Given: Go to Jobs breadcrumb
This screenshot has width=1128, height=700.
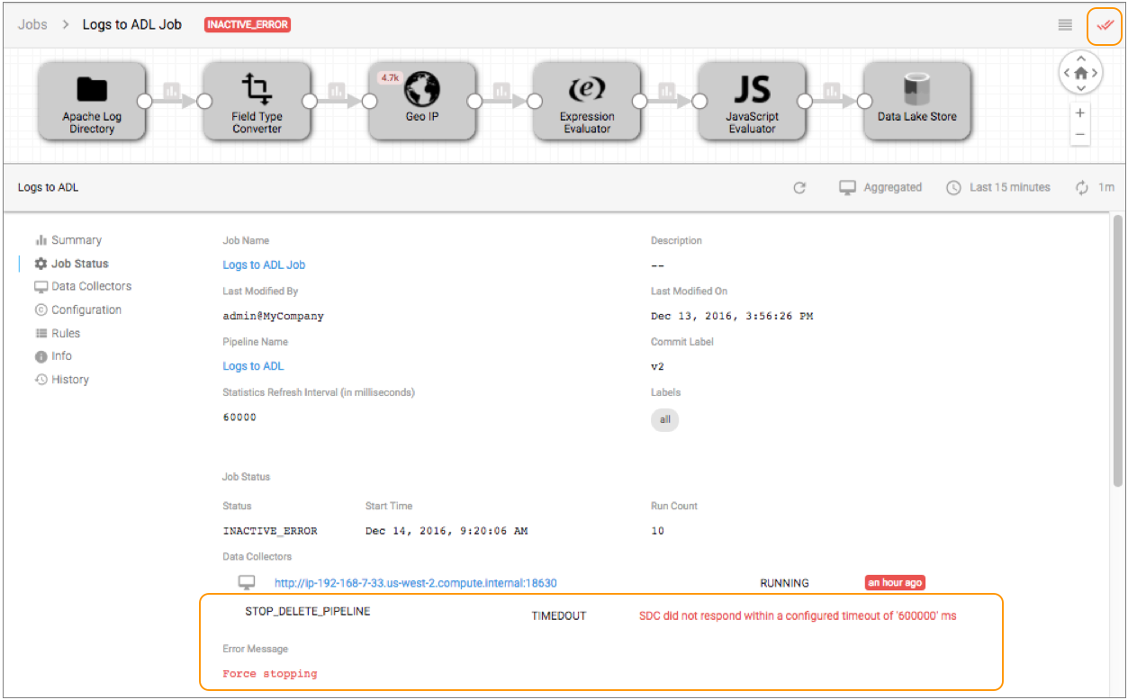Looking at the screenshot, I should click(32, 24).
